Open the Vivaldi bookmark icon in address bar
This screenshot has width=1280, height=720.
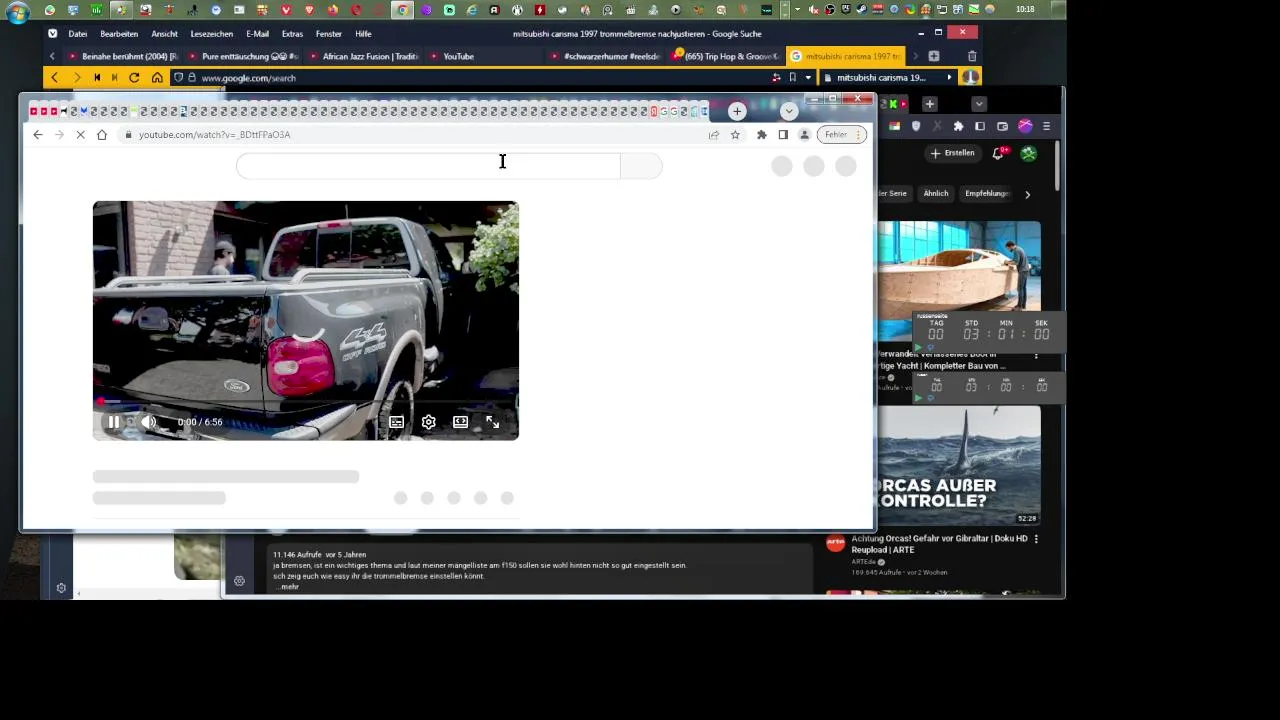[x=792, y=78]
